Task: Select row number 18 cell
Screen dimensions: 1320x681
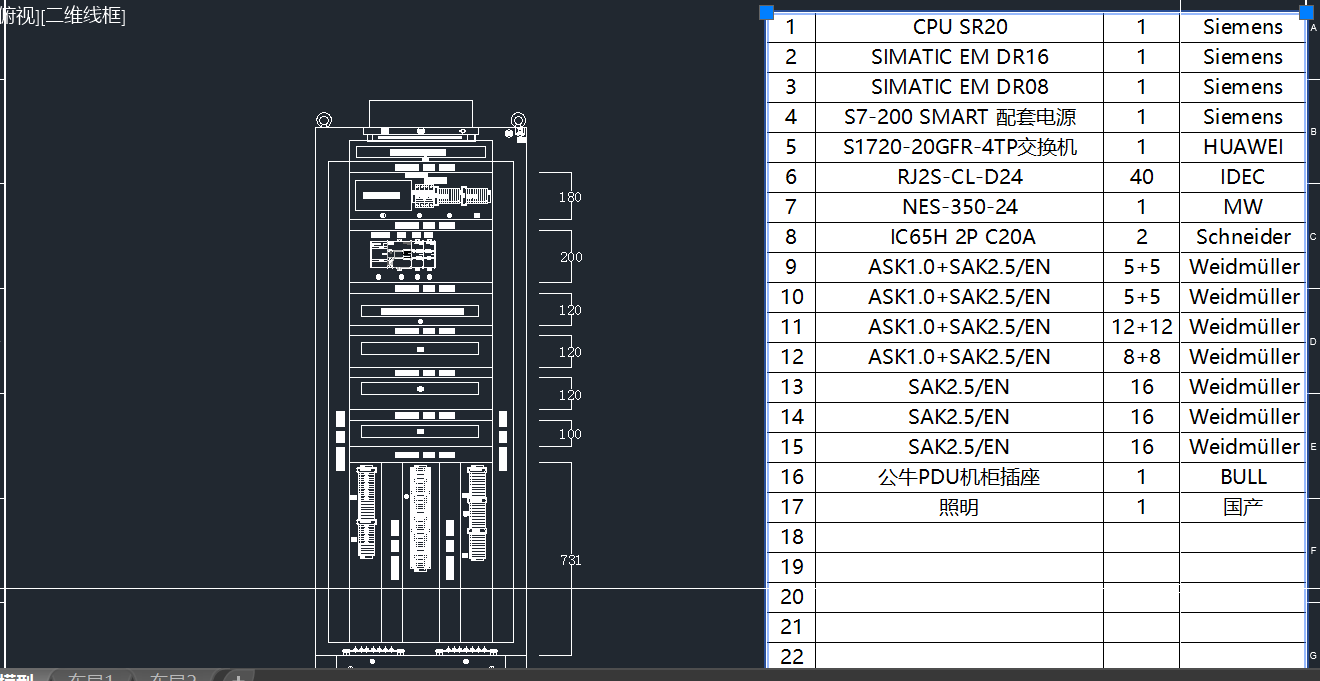Action: 792,537
